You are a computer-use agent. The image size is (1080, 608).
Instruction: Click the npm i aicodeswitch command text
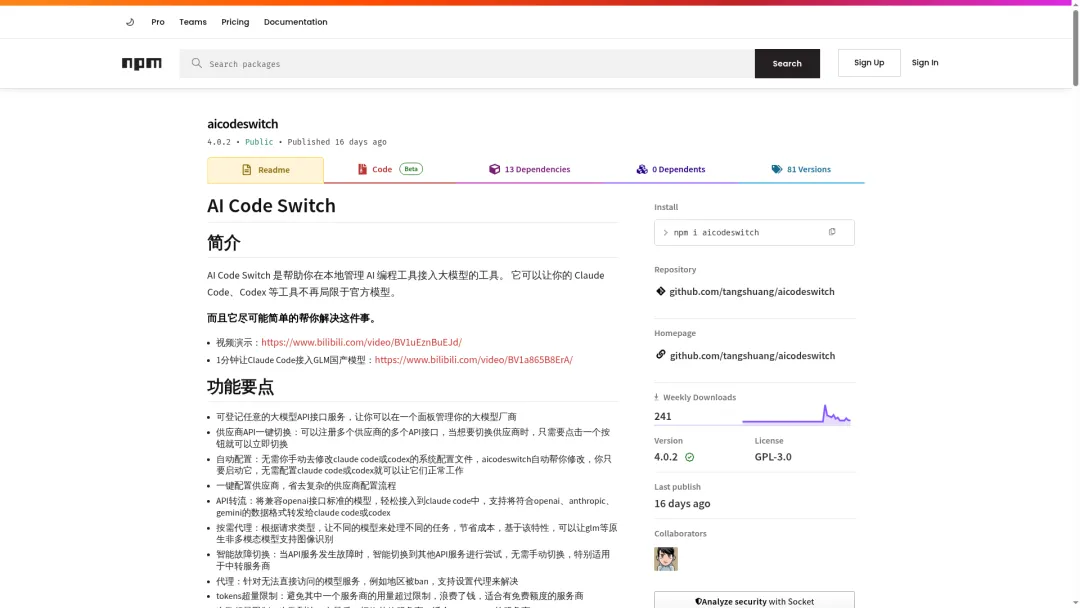point(716,233)
